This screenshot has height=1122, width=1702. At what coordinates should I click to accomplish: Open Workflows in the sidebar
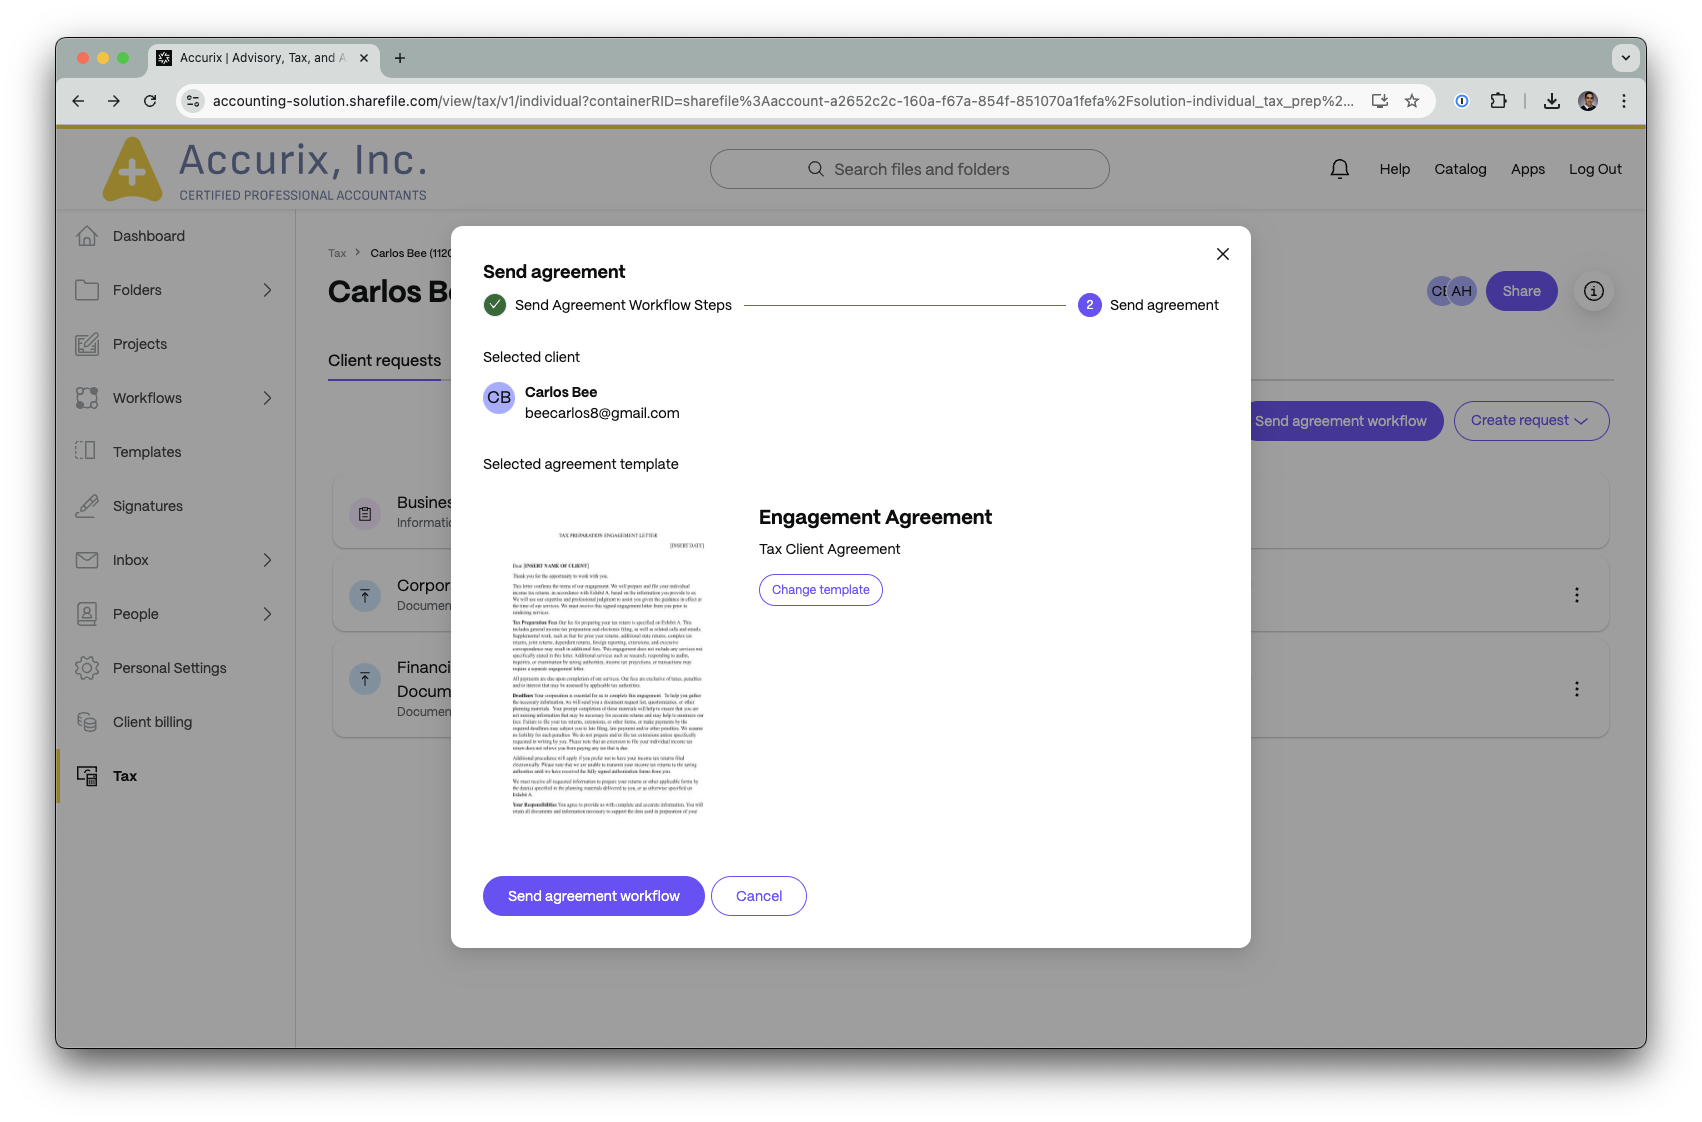point(147,398)
